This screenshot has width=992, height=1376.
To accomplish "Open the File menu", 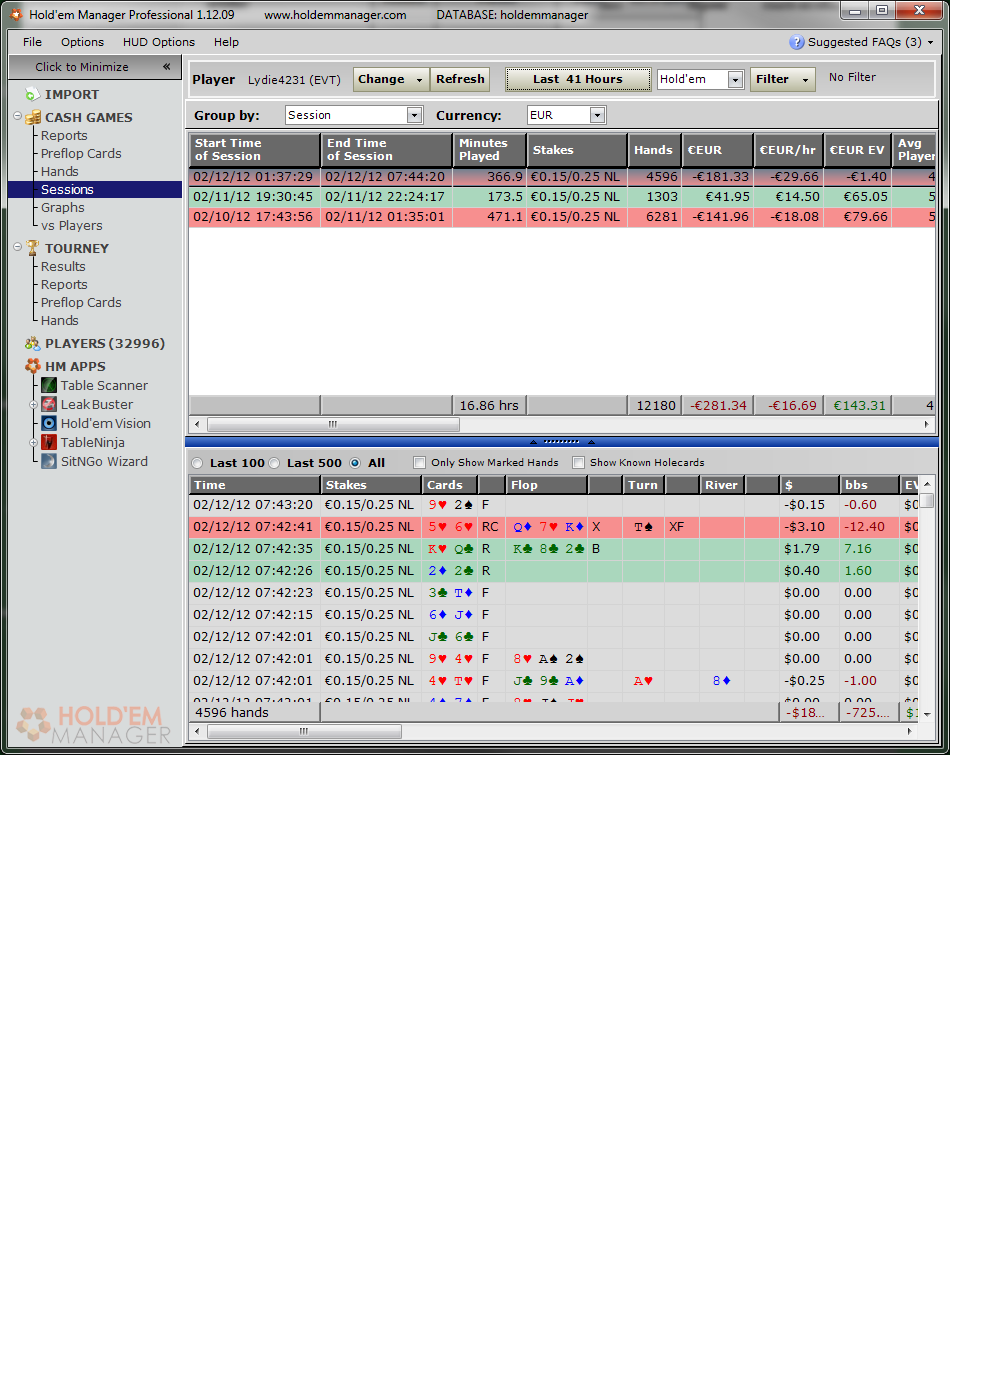I will coord(32,42).
